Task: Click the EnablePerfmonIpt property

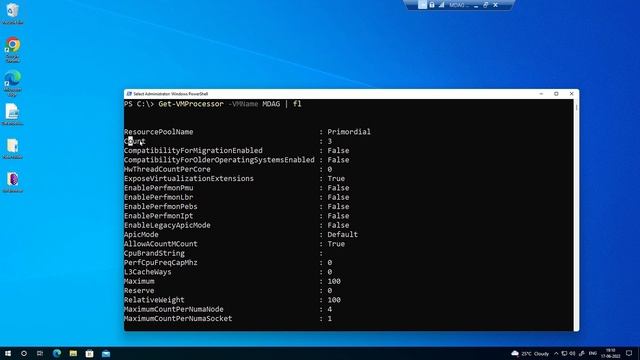Action: 158,216
